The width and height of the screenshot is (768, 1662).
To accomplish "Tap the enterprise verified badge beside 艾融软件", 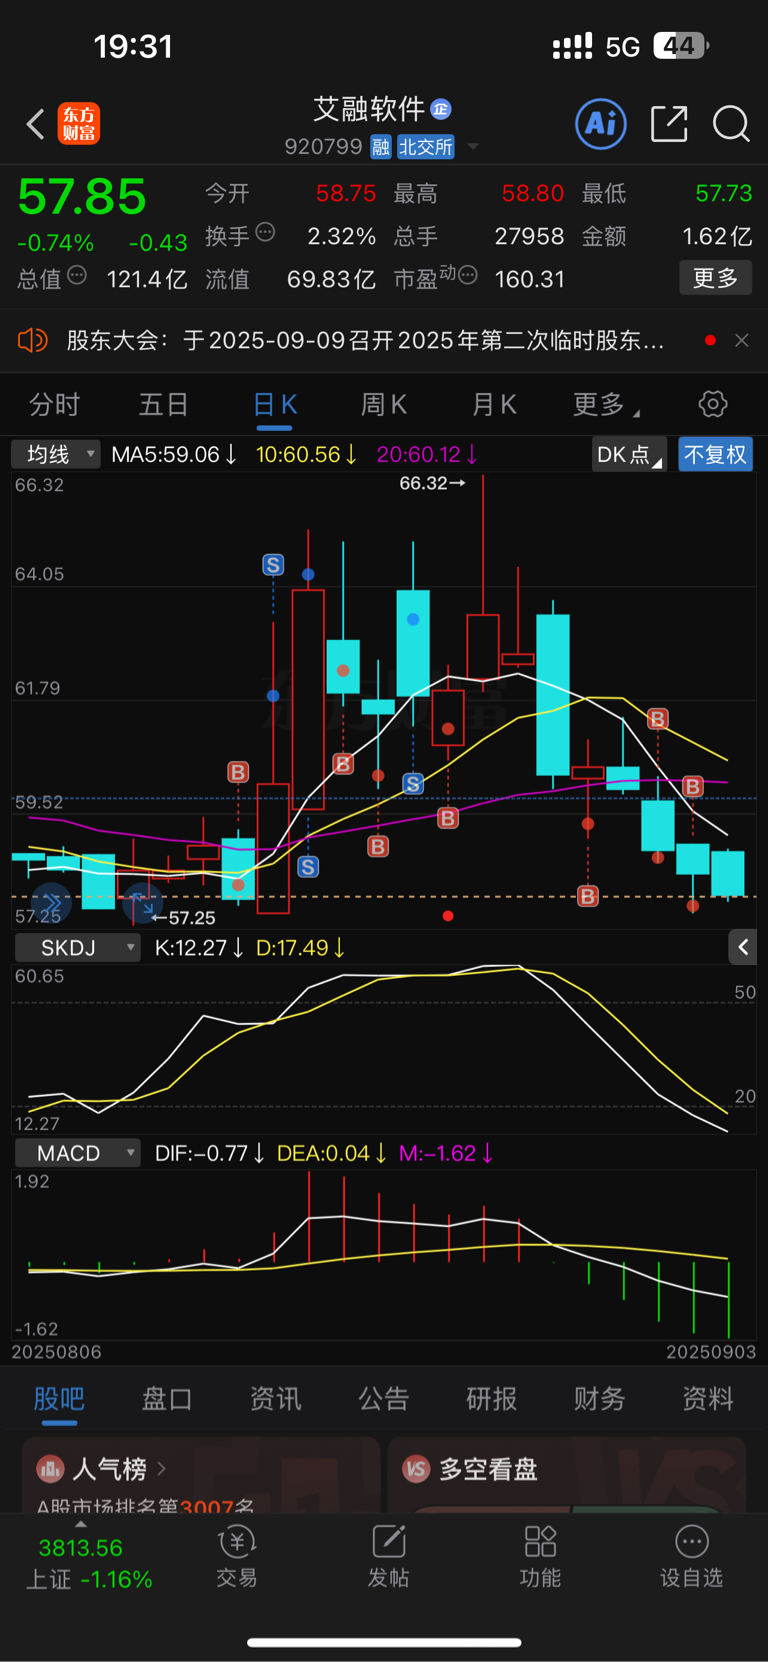I will tap(441, 109).
